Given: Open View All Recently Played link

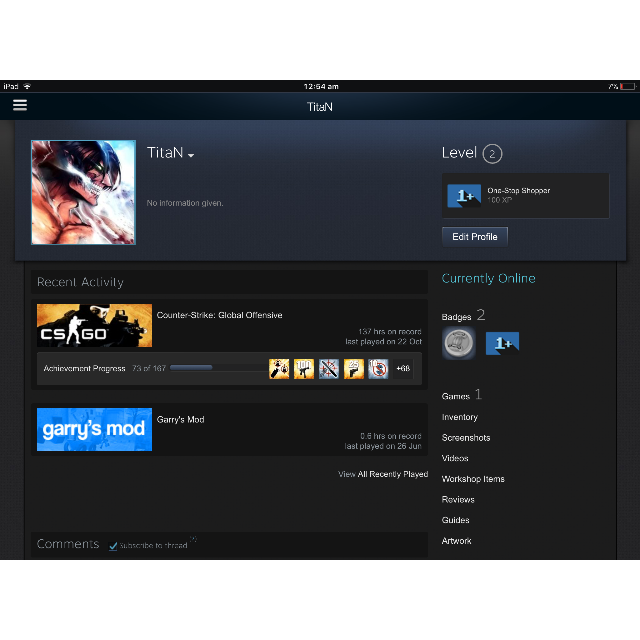Looking at the screenshot, I should [x=383, y=474].
